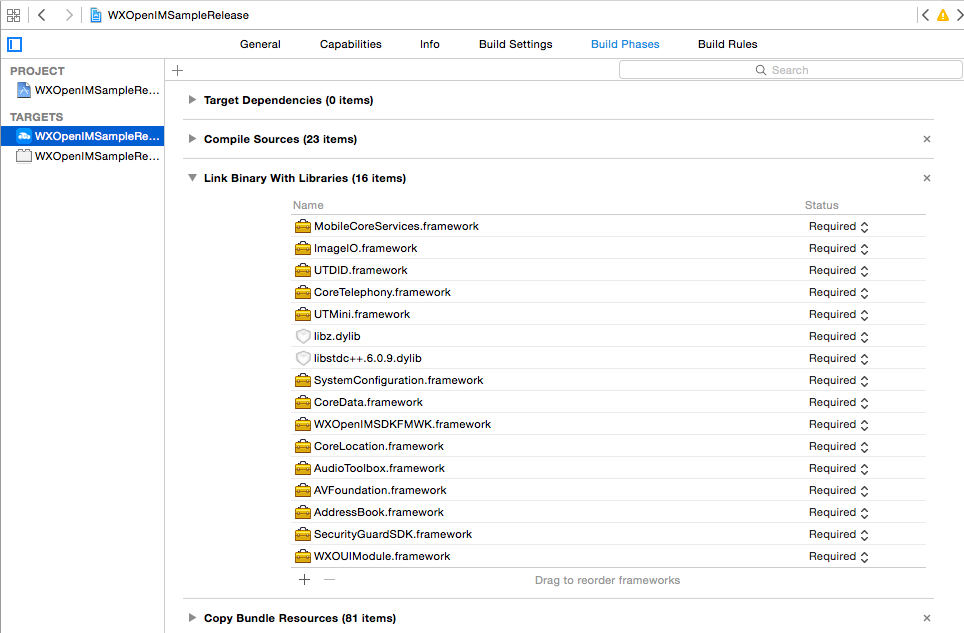Viewport: 964px width, 633px height.
Task: Remove selected framework with minus button
Action: (x=330, y=579)
